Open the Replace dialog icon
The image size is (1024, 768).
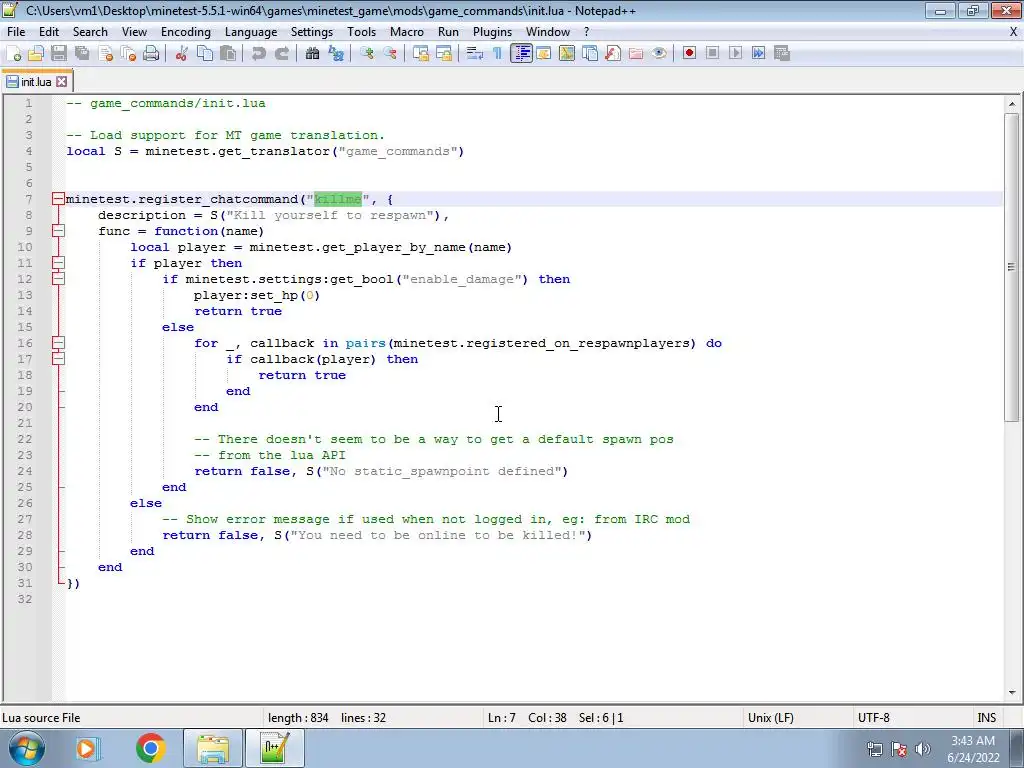click(336, 54)
